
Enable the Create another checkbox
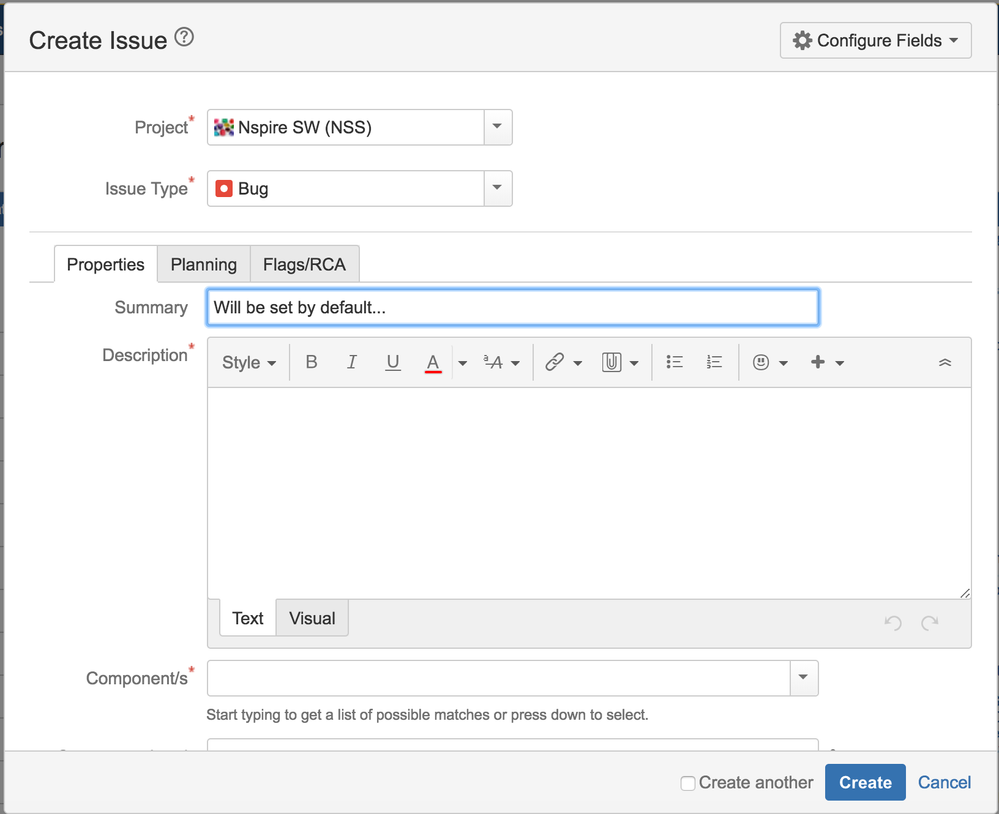click(688, 783)
